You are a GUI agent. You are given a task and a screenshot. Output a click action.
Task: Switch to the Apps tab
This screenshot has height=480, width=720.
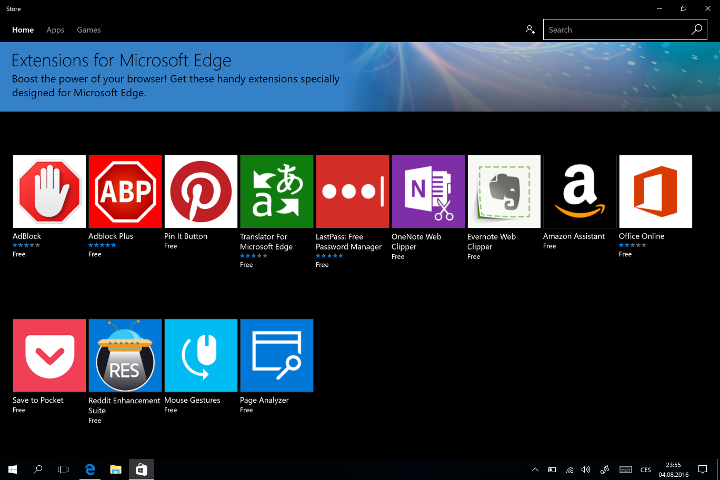click(55, 30)
